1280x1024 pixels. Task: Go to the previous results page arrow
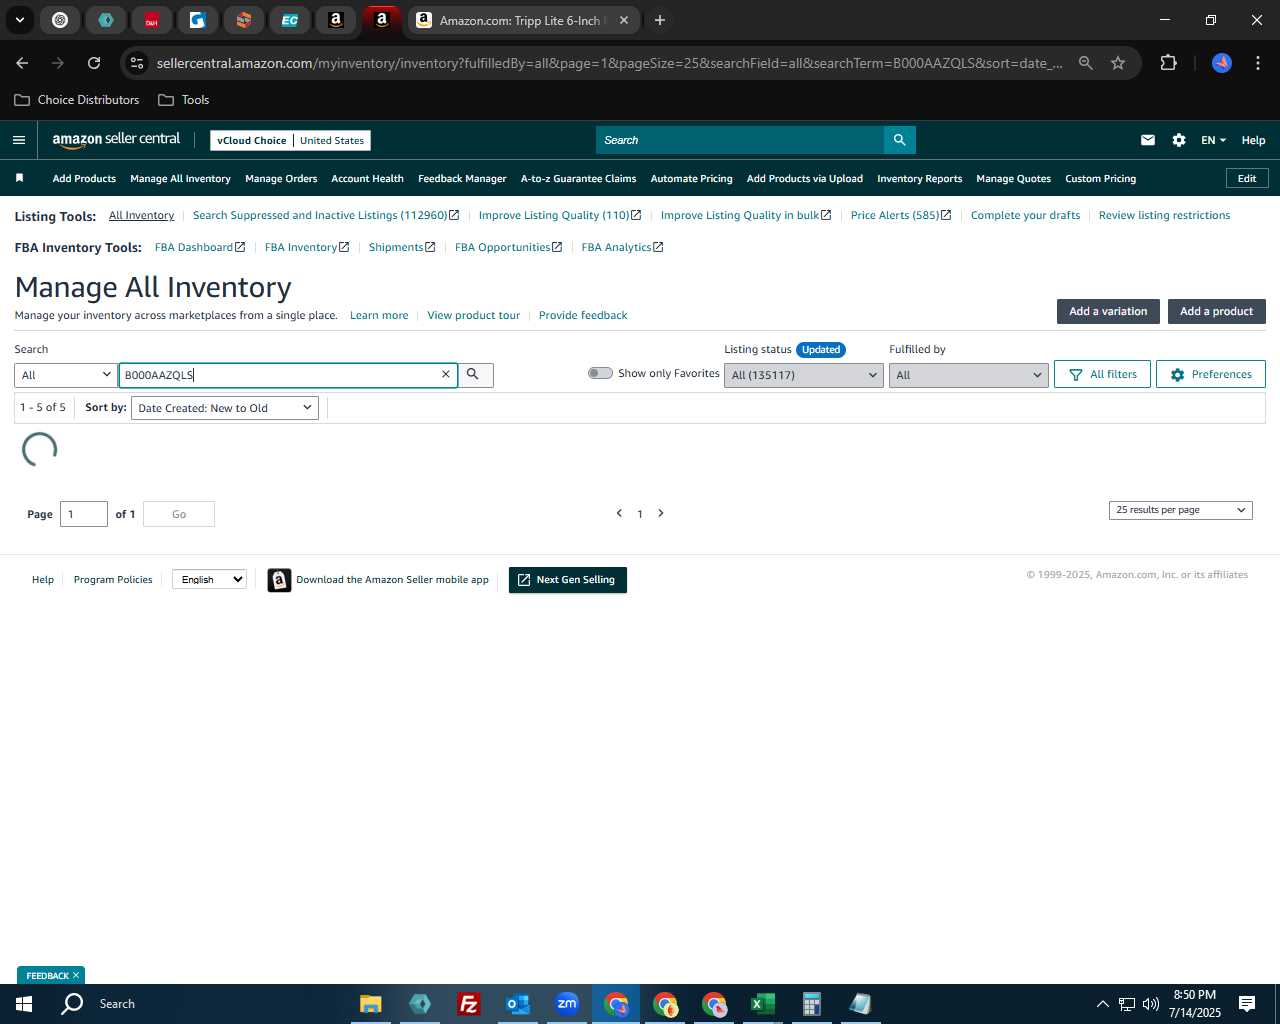click(619, 513)
